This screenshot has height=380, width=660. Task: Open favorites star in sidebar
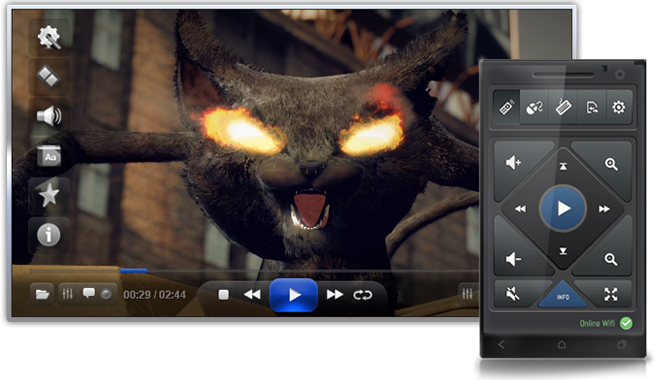point(49,195)
